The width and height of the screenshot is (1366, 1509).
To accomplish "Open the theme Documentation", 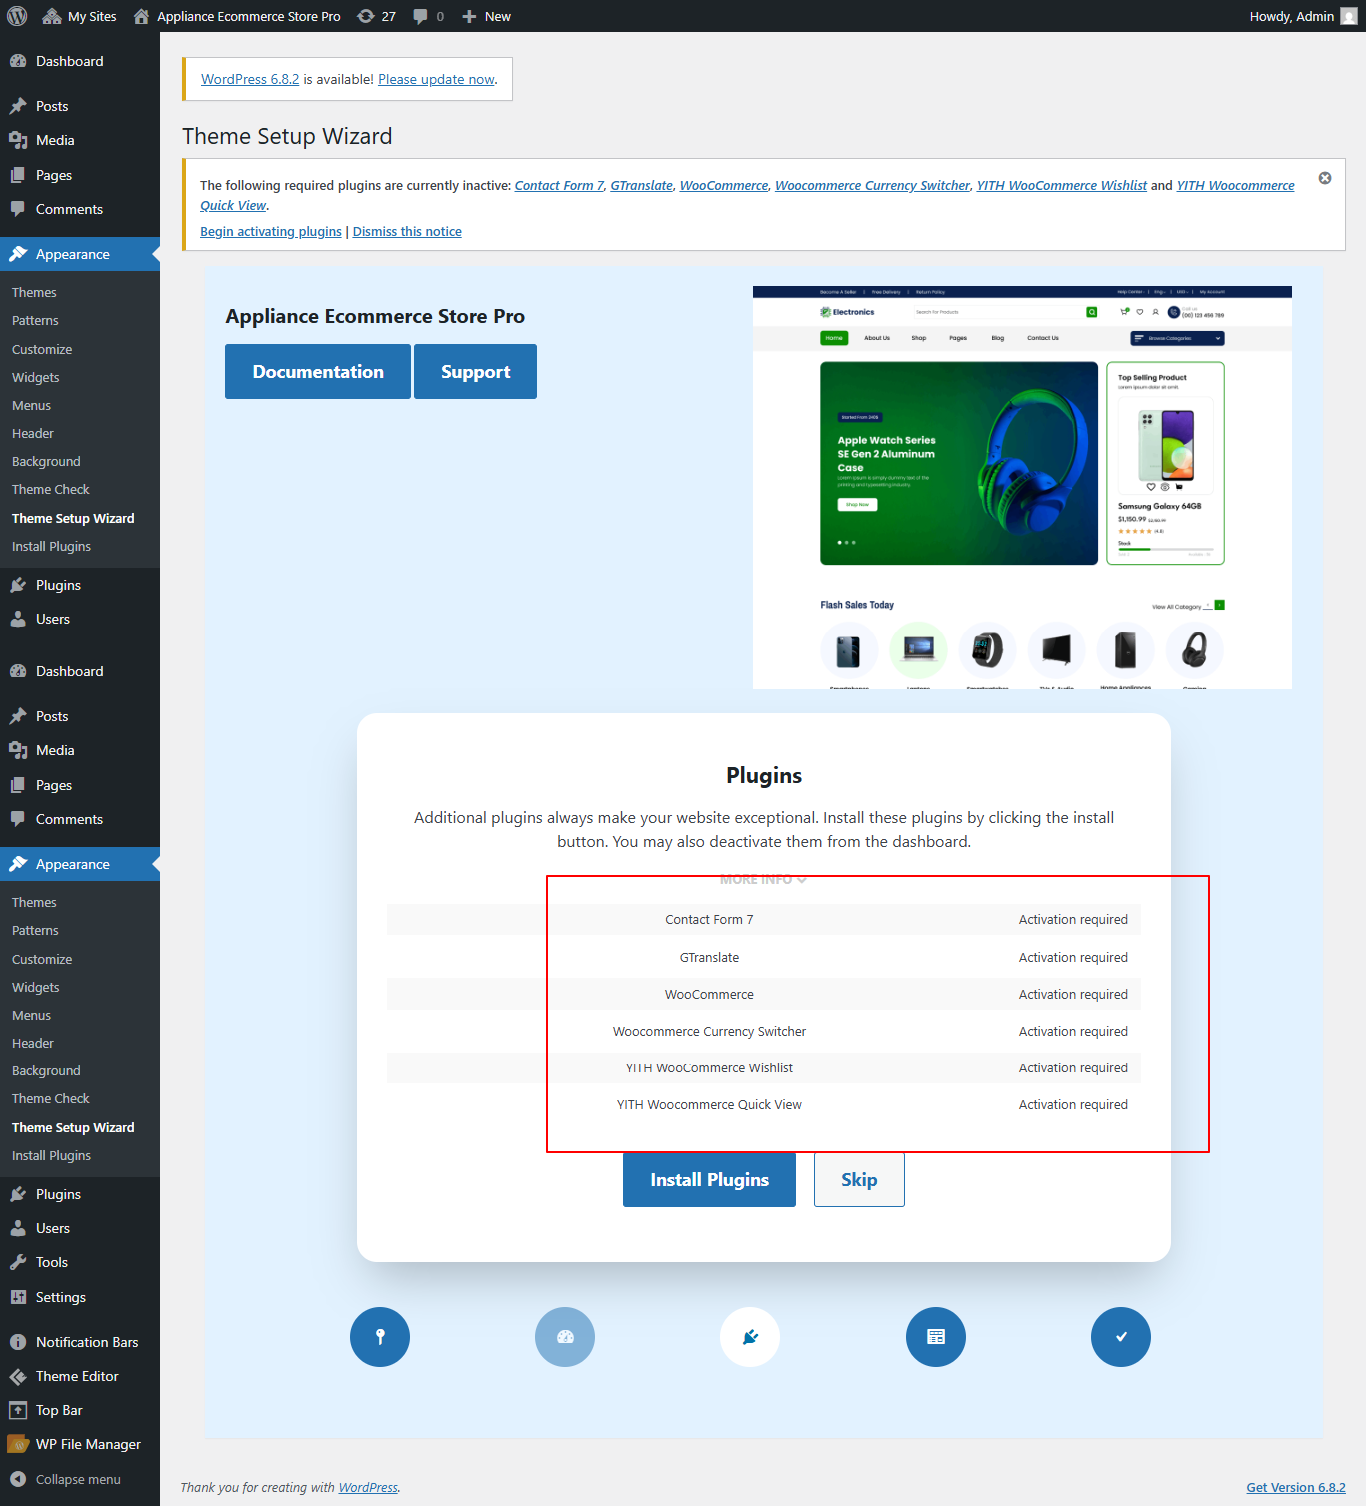I will click(x=317, y=371).
